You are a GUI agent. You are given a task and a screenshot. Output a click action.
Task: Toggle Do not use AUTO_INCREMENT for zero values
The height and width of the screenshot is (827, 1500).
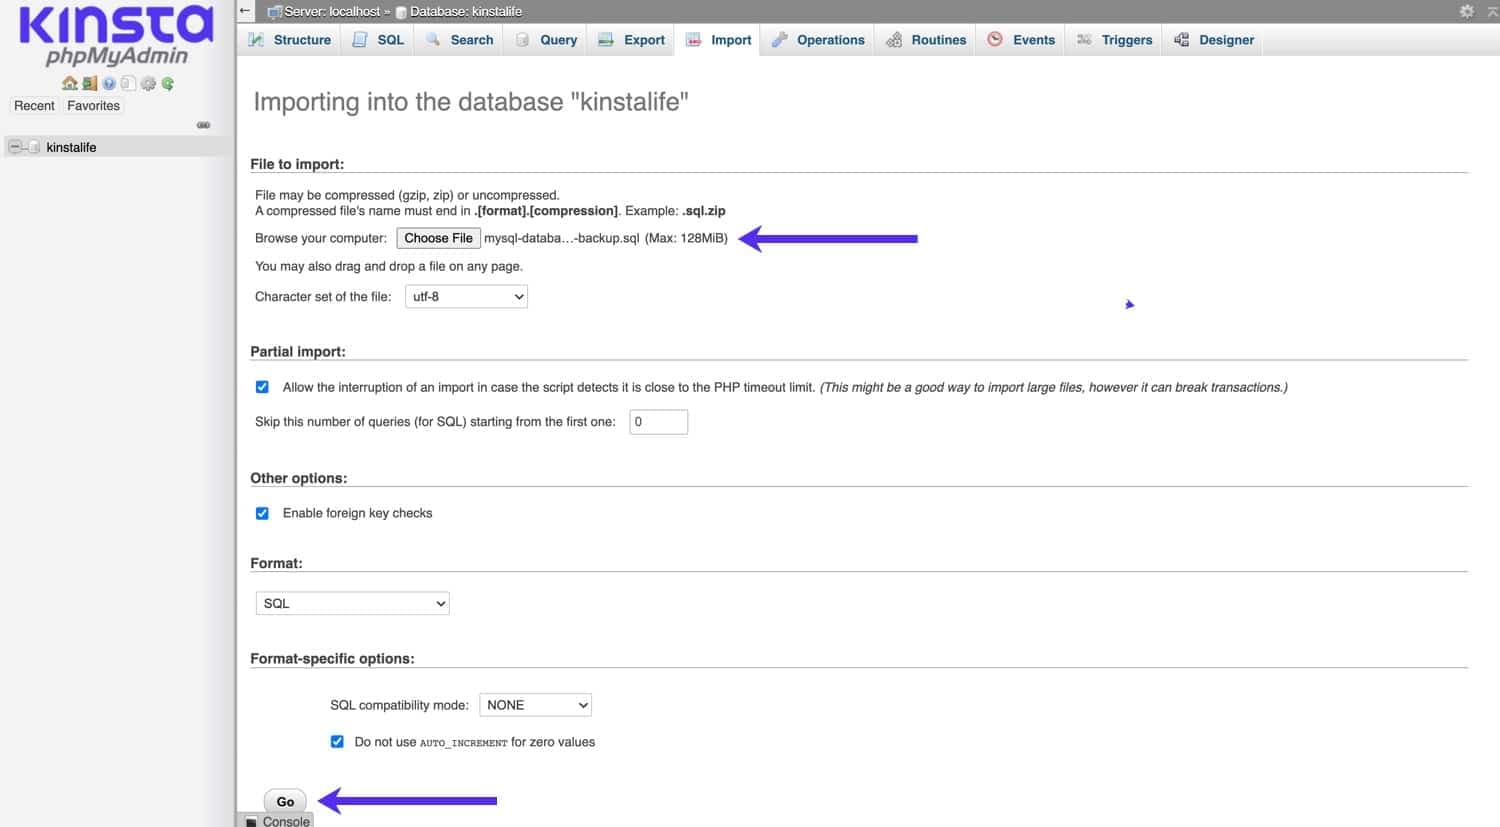337,741
